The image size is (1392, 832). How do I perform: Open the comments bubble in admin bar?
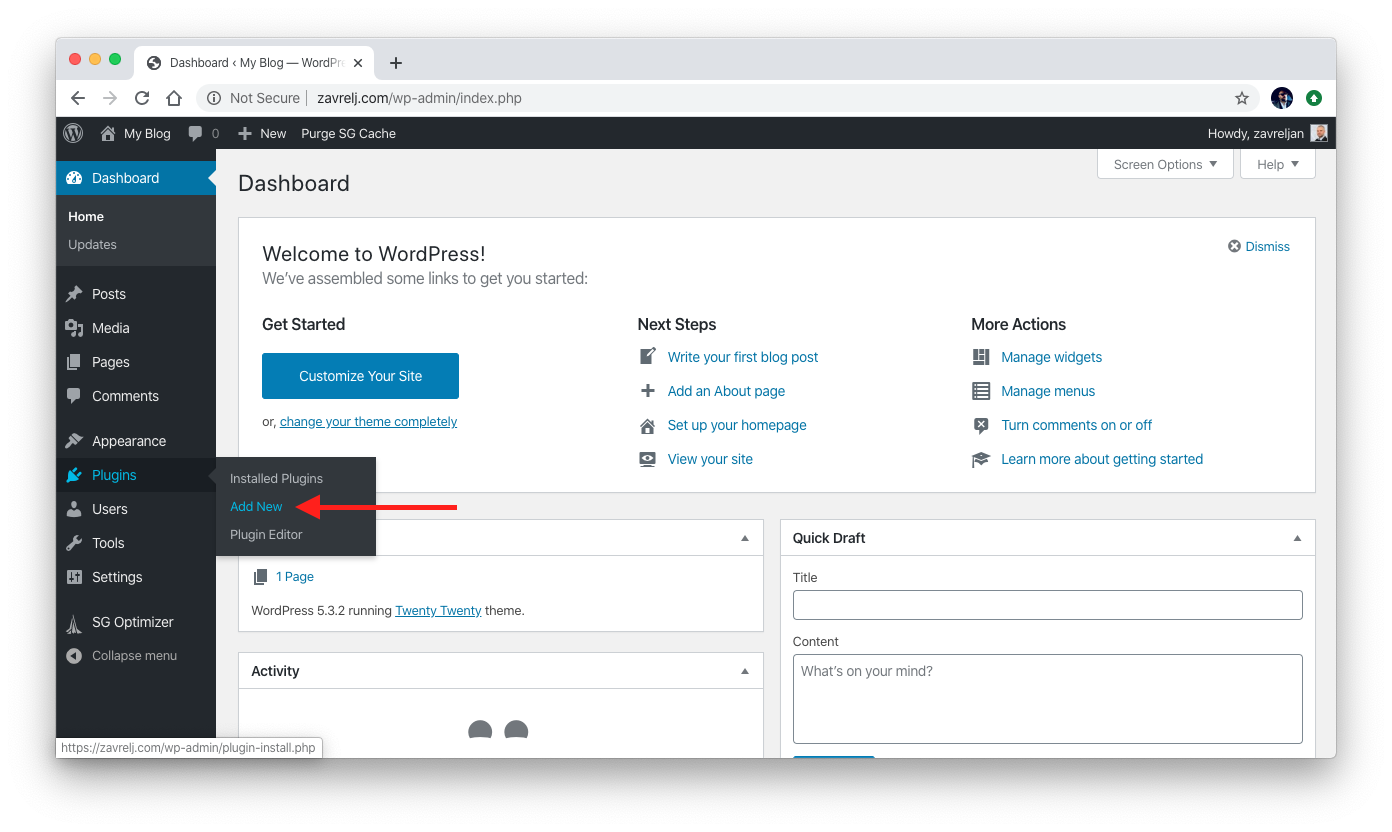coord(196,133)
